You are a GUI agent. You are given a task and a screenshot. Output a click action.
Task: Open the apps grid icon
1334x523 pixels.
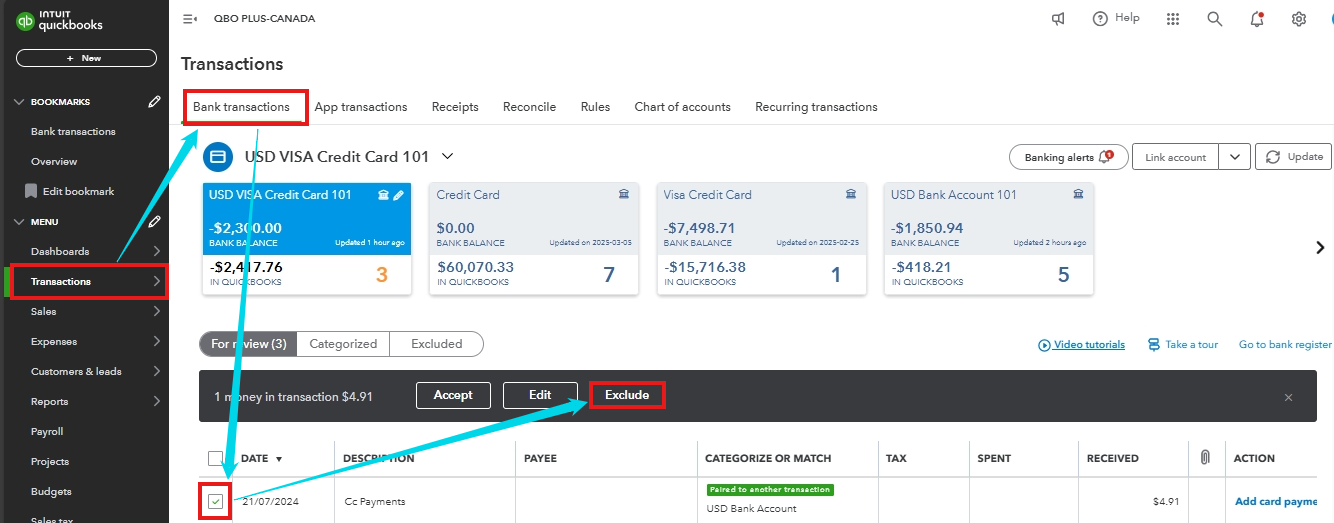pos(1173,19)
